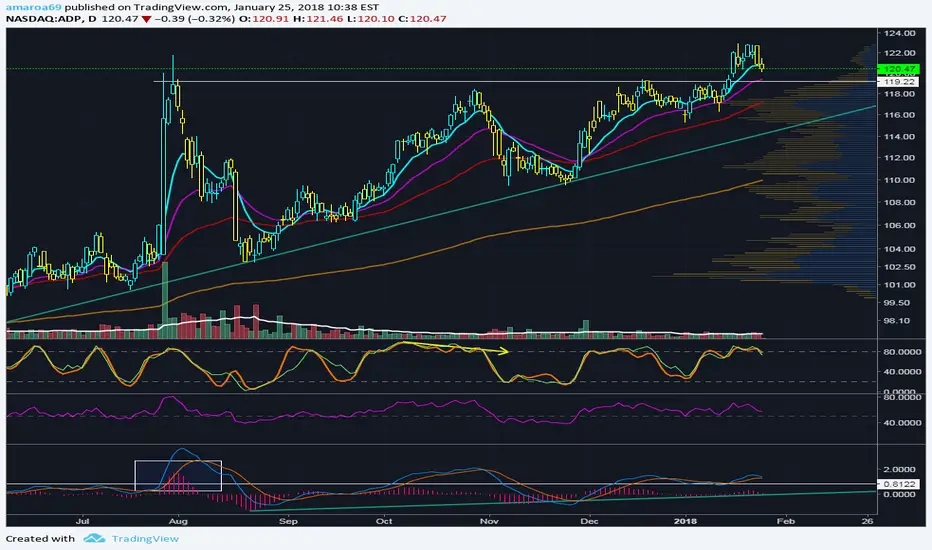Click the change text −0.39 (−0.32%)

coord(195,19)
